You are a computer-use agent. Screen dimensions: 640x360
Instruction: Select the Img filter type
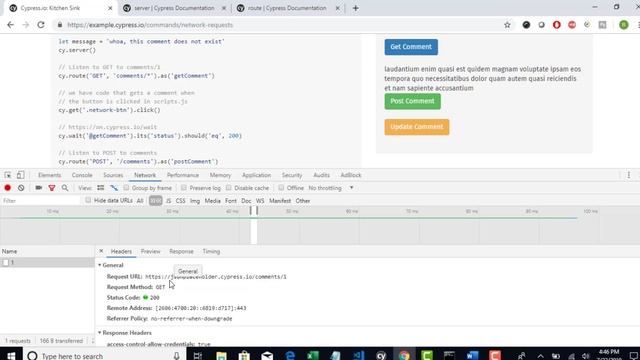tap(195, 201)
